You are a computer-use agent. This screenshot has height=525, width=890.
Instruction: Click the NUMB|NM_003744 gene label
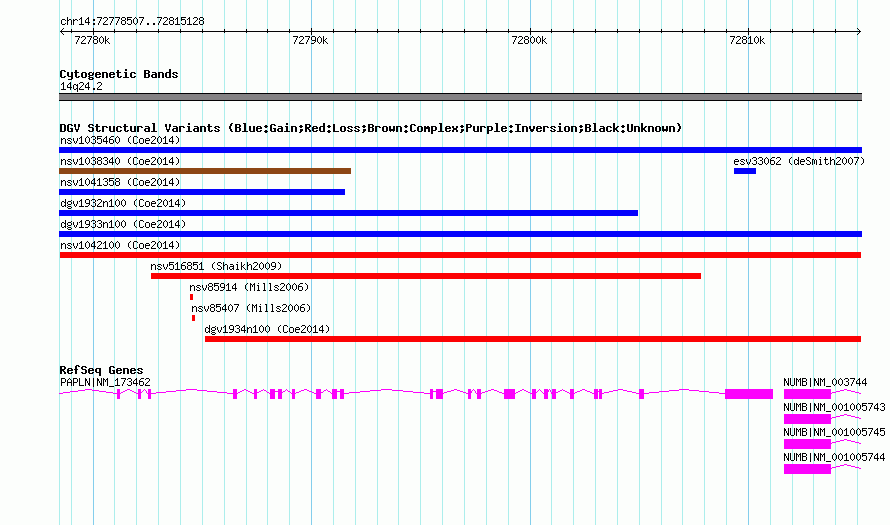click(x=825, y=383)
